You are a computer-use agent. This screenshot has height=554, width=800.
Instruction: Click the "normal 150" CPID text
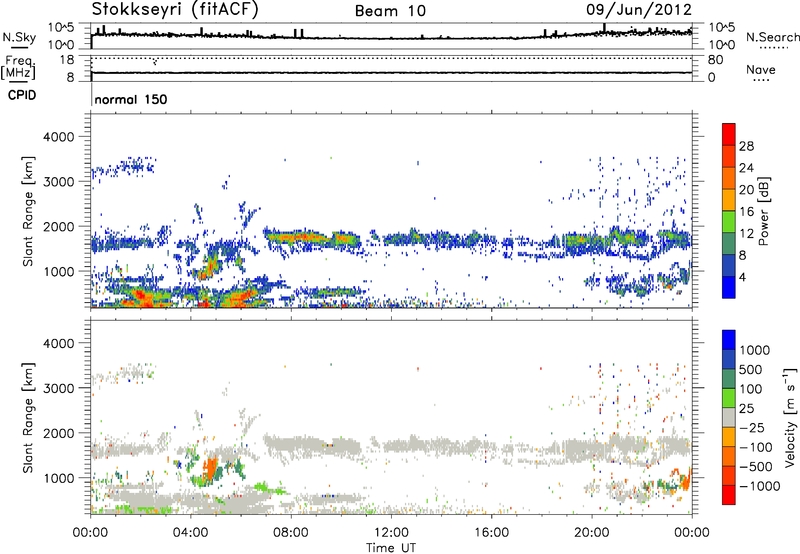pyautogui.click(x=131, y=99)
